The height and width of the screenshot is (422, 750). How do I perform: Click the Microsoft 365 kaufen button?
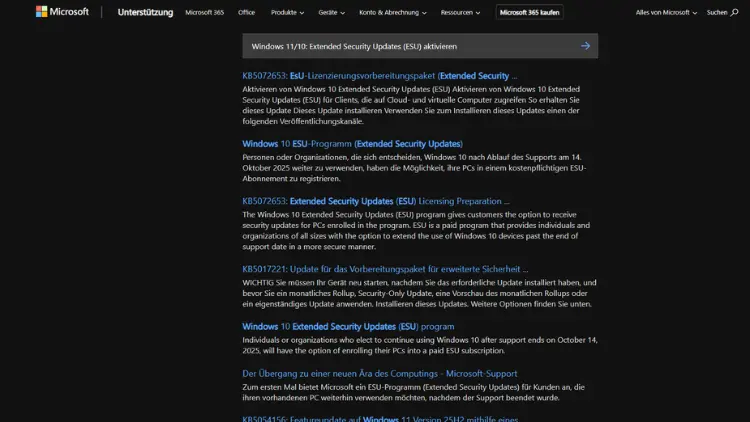(x=529, y=12)
